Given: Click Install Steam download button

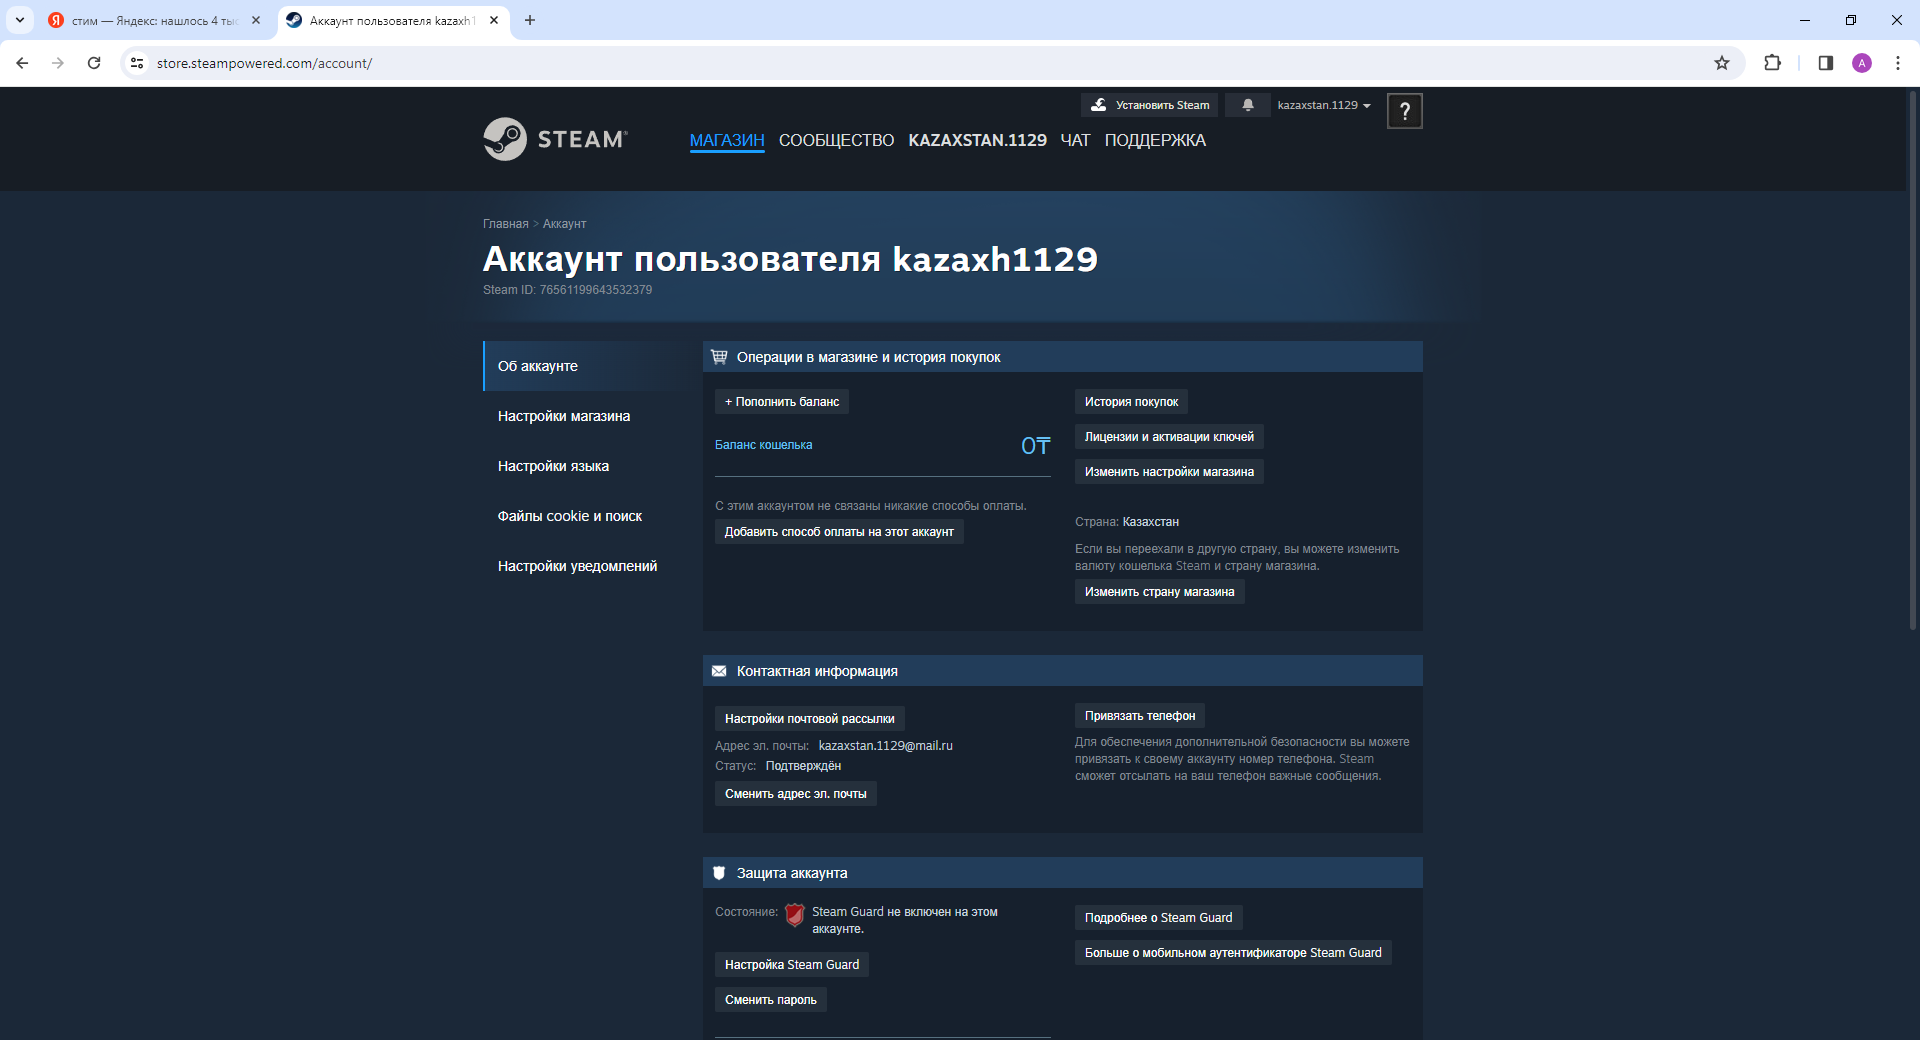Looking at the screenshot, I should coord(1149,105).
